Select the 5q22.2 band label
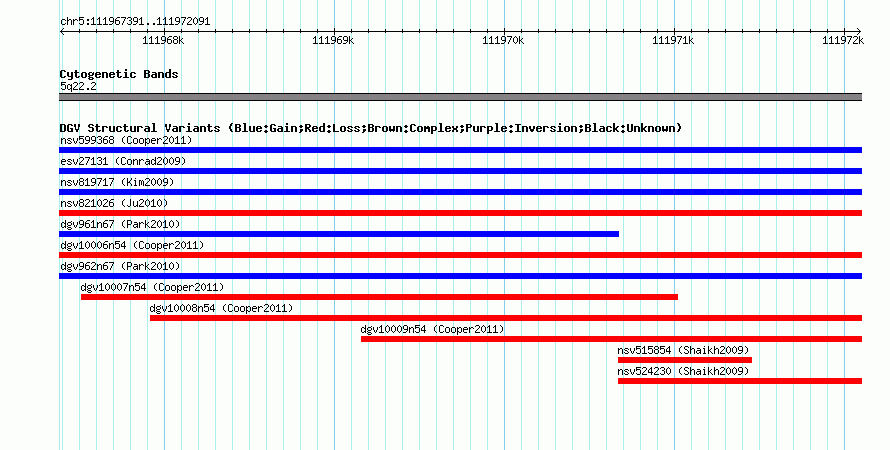This screenshot has width=890, height=450. coord(78,86)
